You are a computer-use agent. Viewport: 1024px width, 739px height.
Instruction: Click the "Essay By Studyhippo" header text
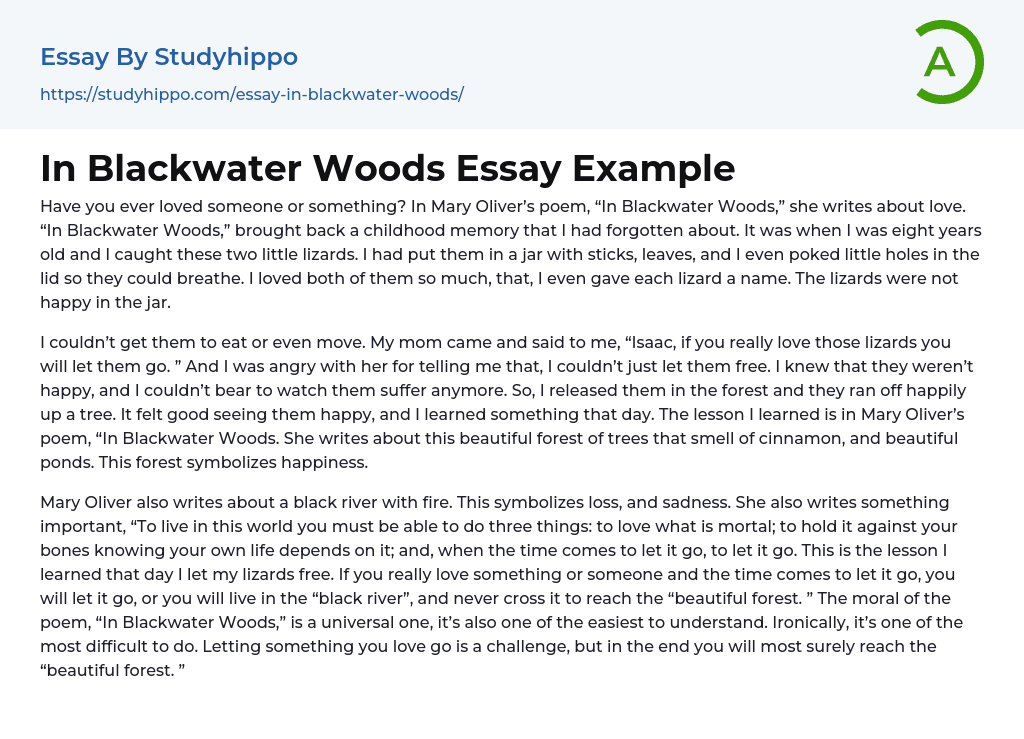pos(169,57)
